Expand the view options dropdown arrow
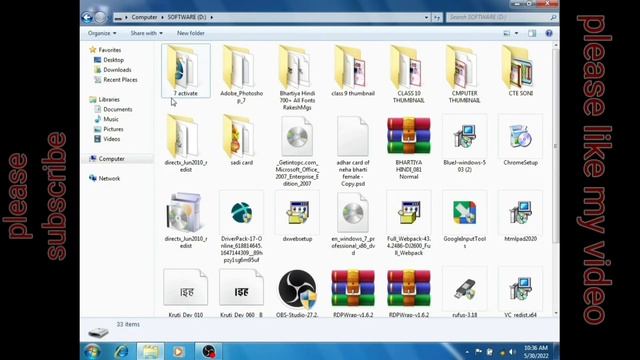The height and width of the screenshot is (360, 640). click(x=516, y=33)
